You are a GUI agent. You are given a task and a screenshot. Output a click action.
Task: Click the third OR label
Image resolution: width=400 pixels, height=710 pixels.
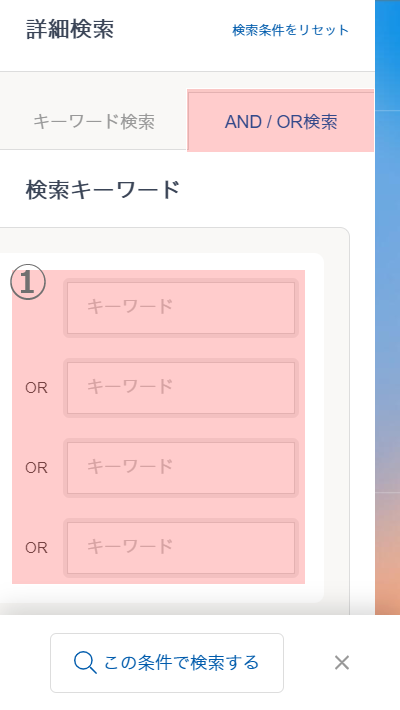click(x=36, y=548)
